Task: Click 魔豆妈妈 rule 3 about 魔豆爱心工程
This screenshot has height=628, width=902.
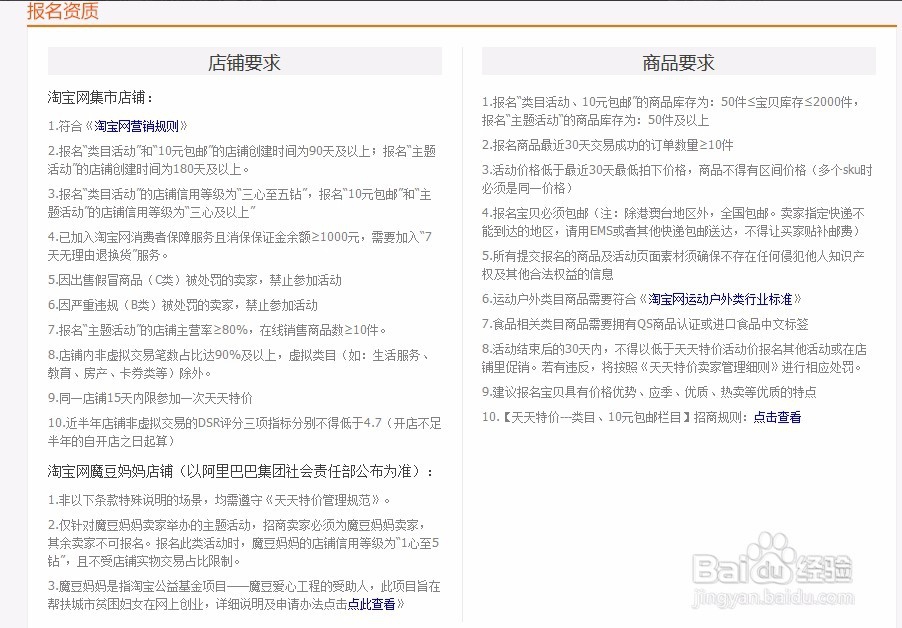Action: [x=244, y=595]
